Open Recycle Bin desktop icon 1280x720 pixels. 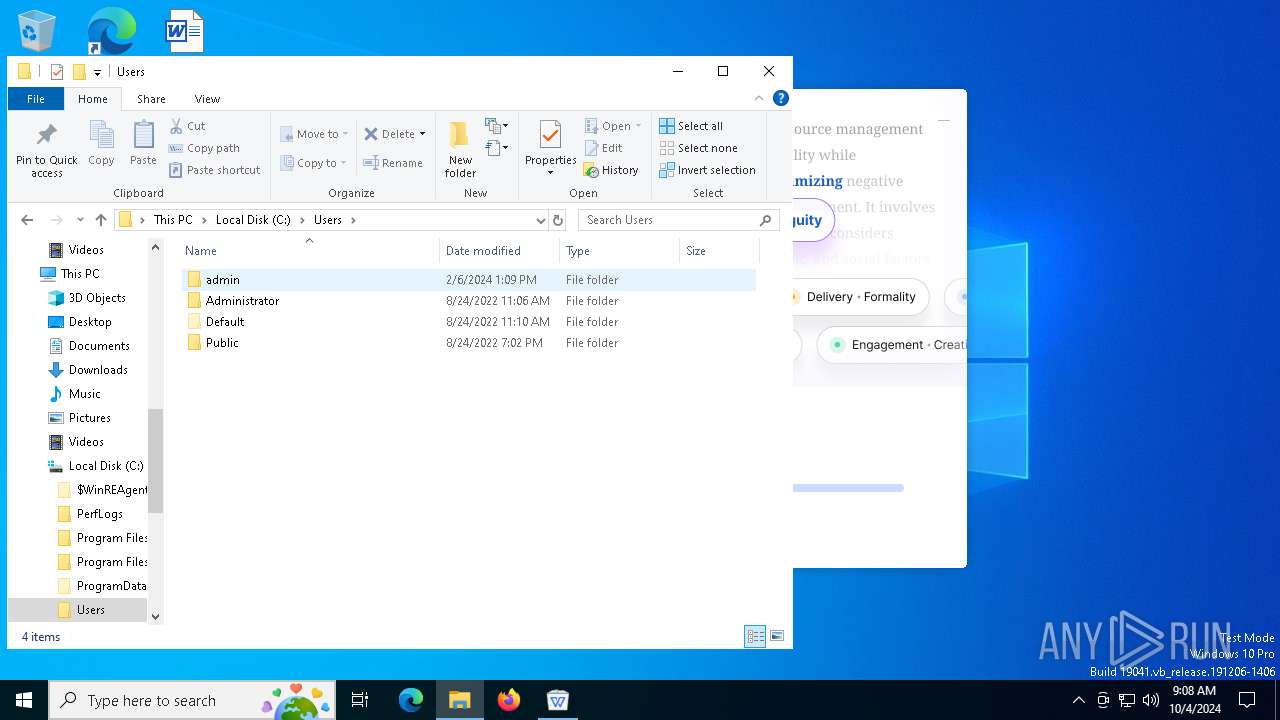coord(37,30)
